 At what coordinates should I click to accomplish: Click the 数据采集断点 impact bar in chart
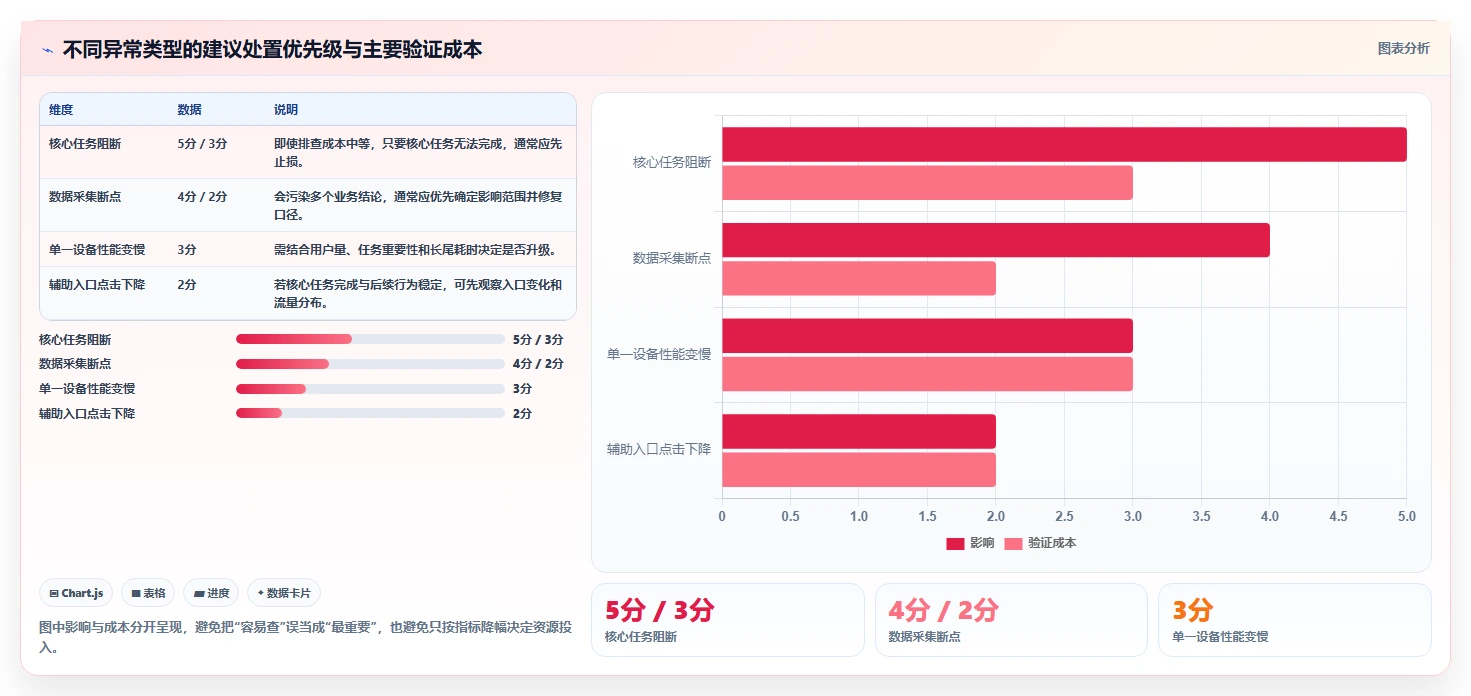(x=996, y=240)
